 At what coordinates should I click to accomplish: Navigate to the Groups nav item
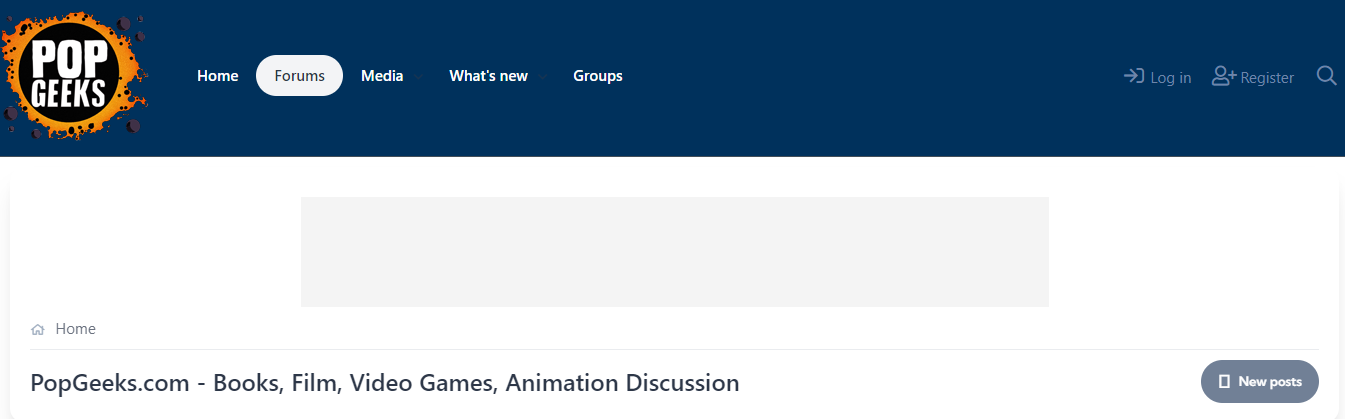[x=598, y=76]
